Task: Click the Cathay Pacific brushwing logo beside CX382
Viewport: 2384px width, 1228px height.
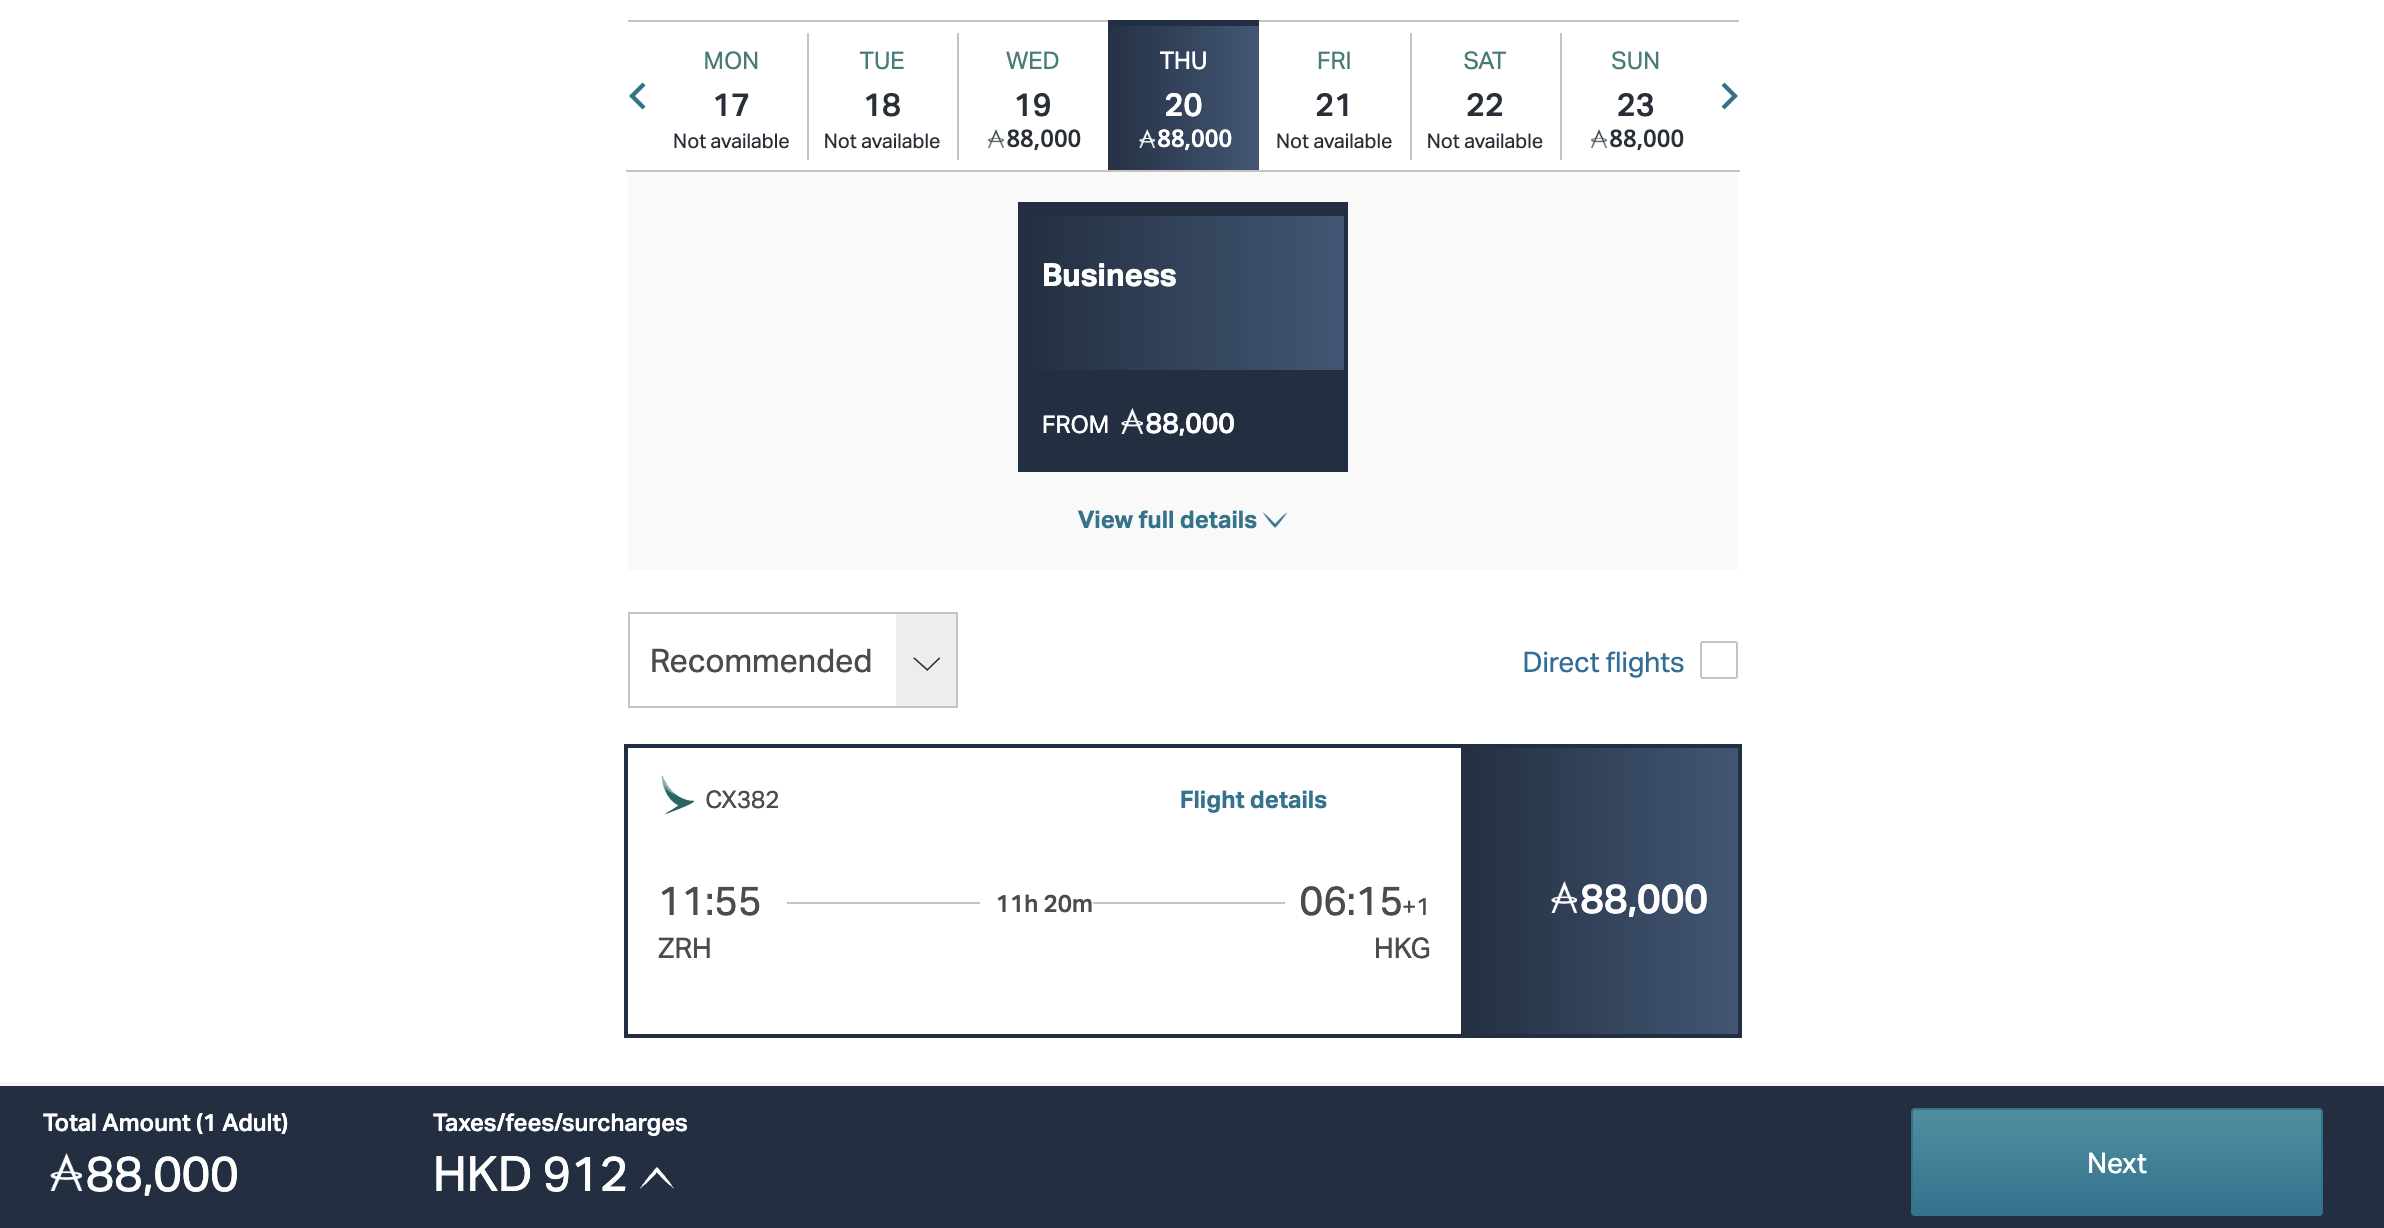Action: tap(676, 799)
